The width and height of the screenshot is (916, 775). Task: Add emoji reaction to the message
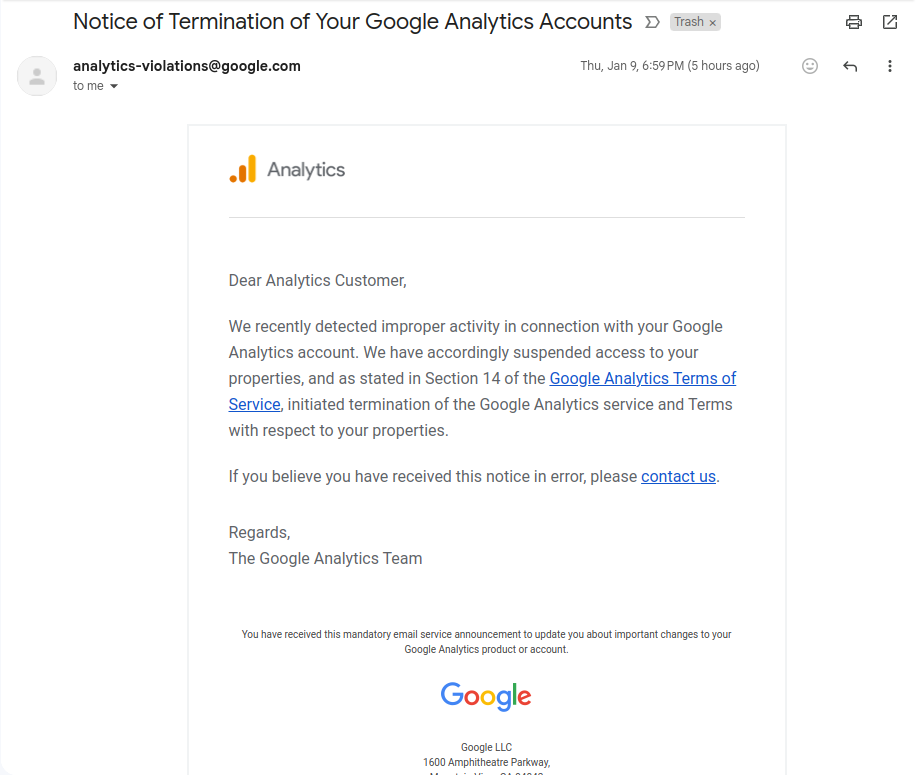(810, 66)
